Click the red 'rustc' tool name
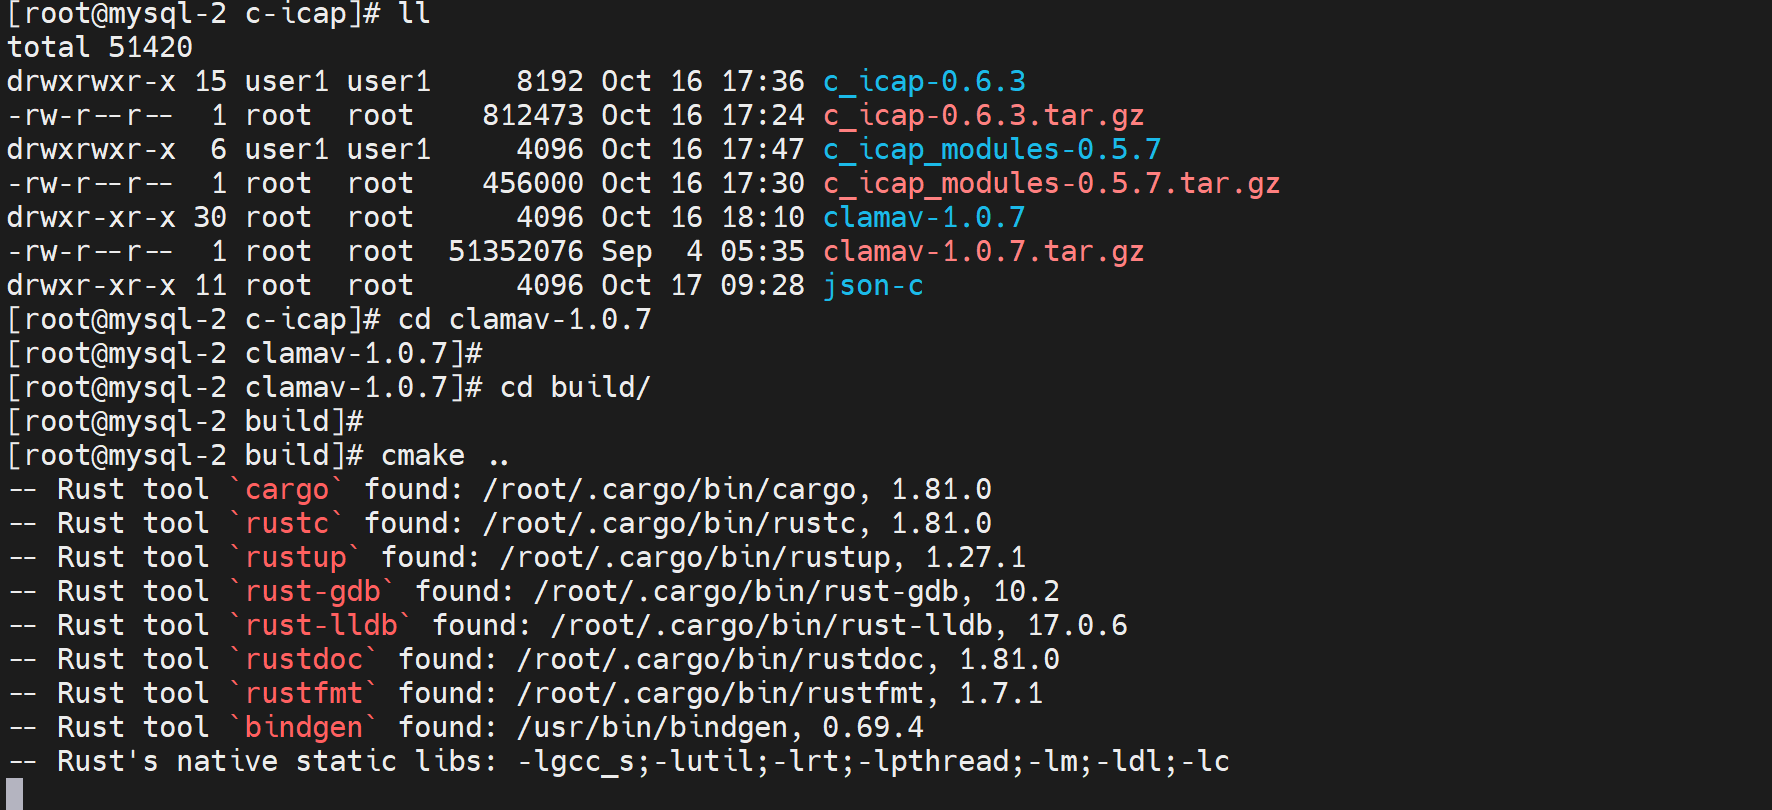The height and width of the screenshot is (810, 1772). tap(287, 524)
